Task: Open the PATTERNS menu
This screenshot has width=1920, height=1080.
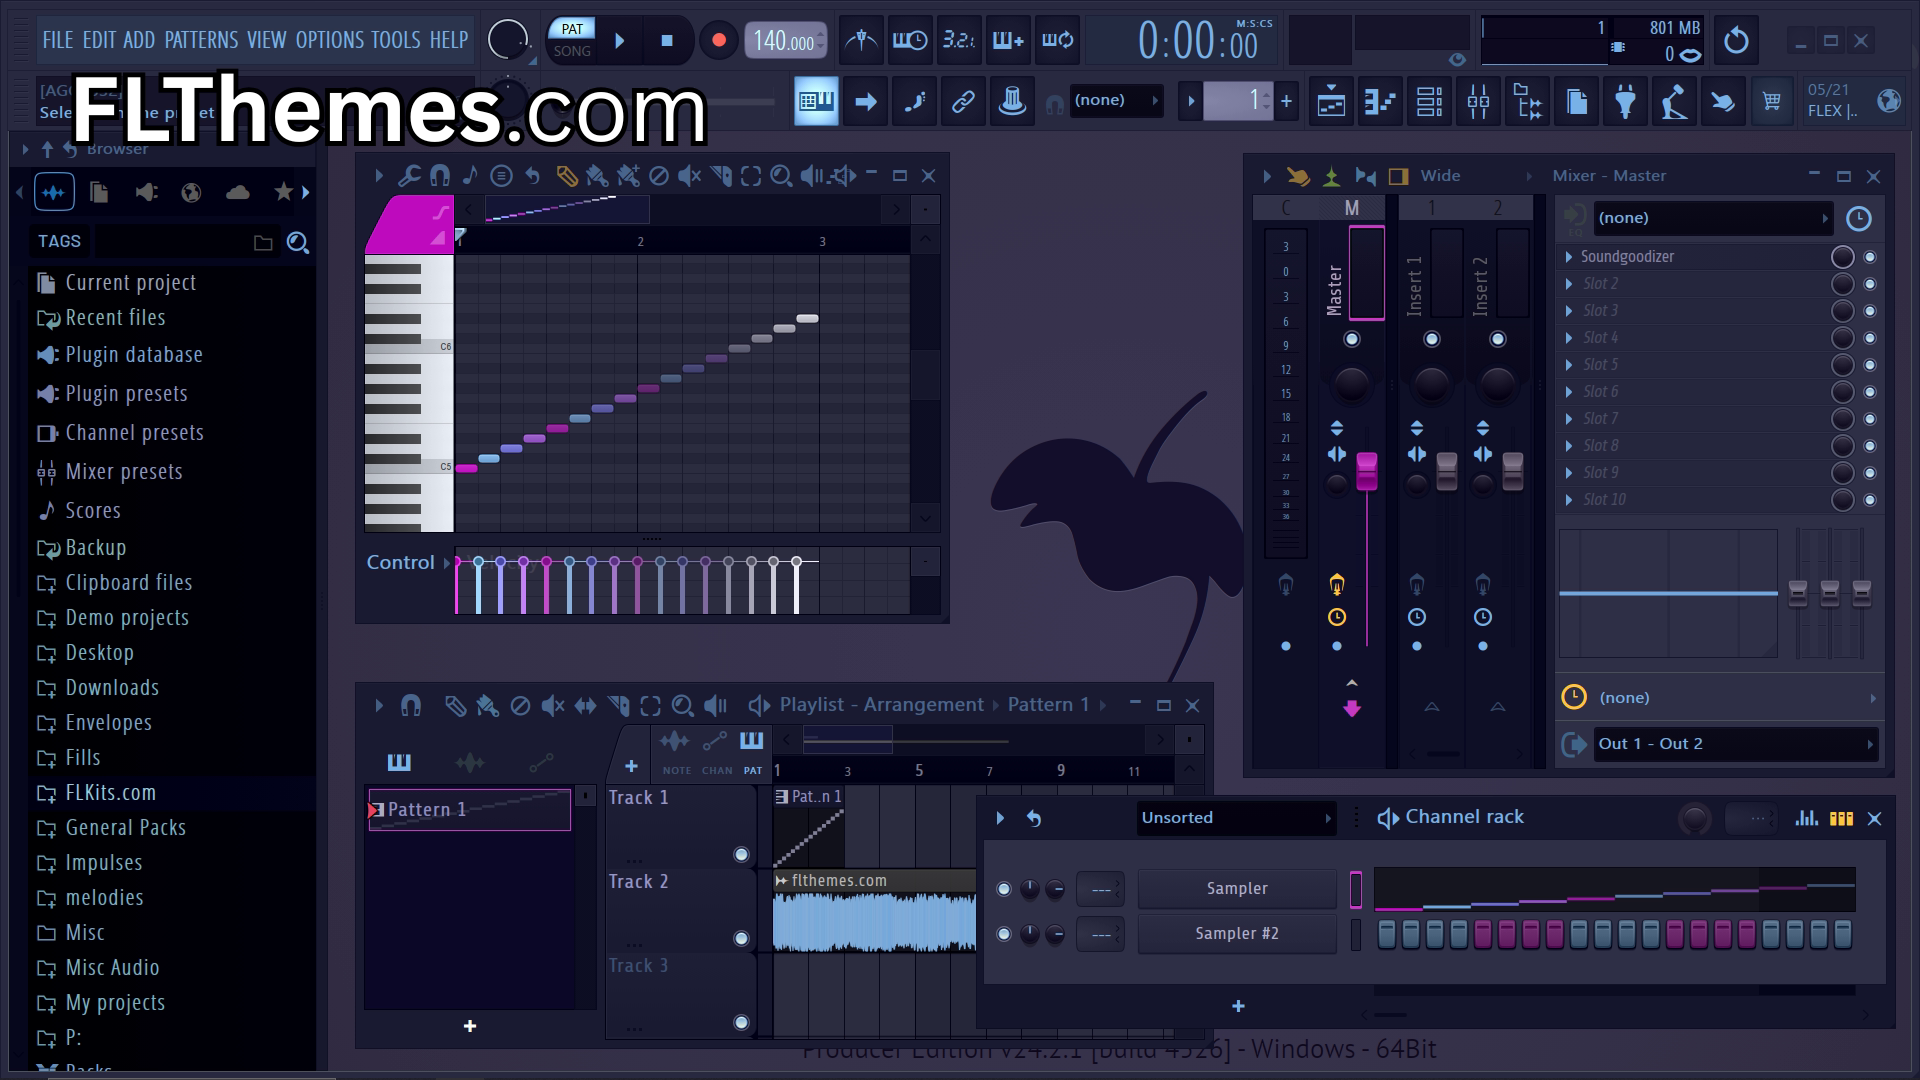Action: (x=201, y=40)
